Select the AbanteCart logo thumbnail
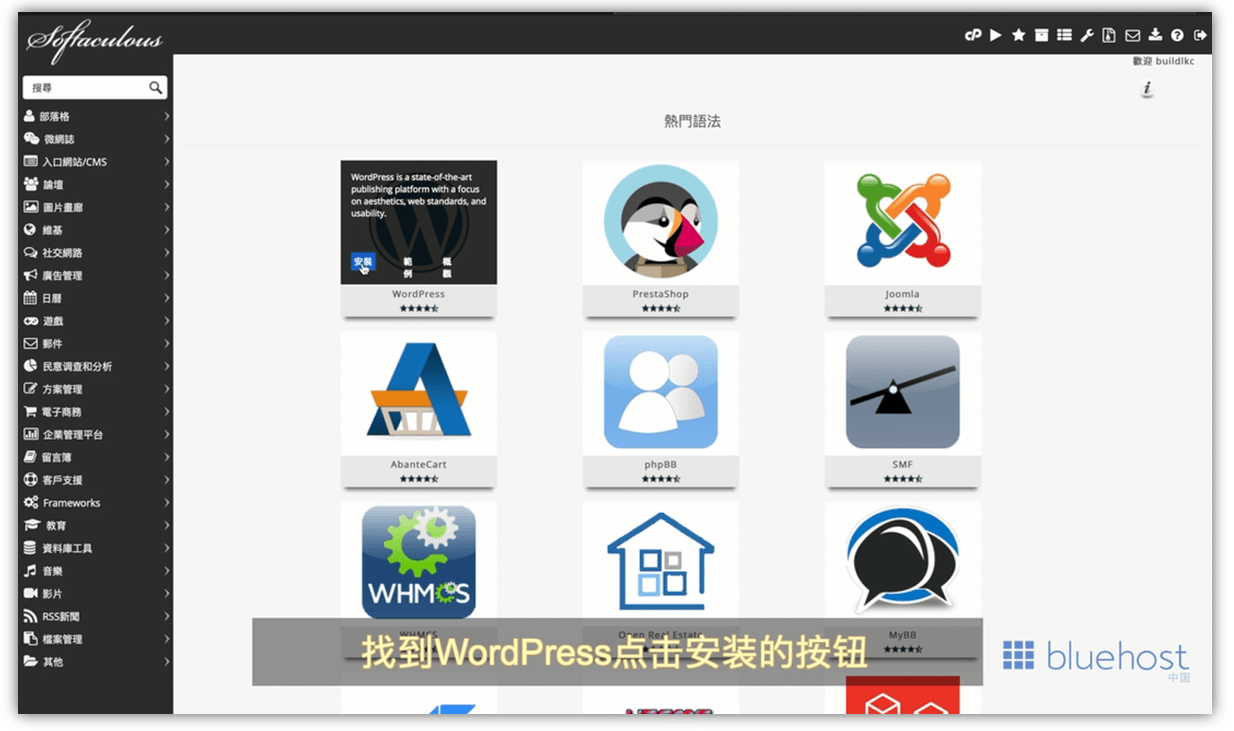Image resolution: width=1234 pixels, height=731 pixels. tap(419, 393)
